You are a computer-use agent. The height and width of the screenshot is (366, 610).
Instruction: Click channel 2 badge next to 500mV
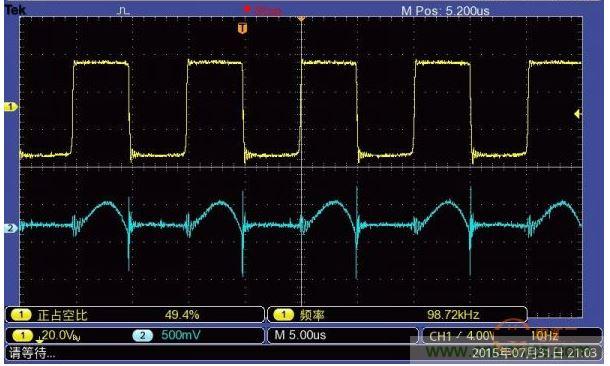tap(143, 335)
